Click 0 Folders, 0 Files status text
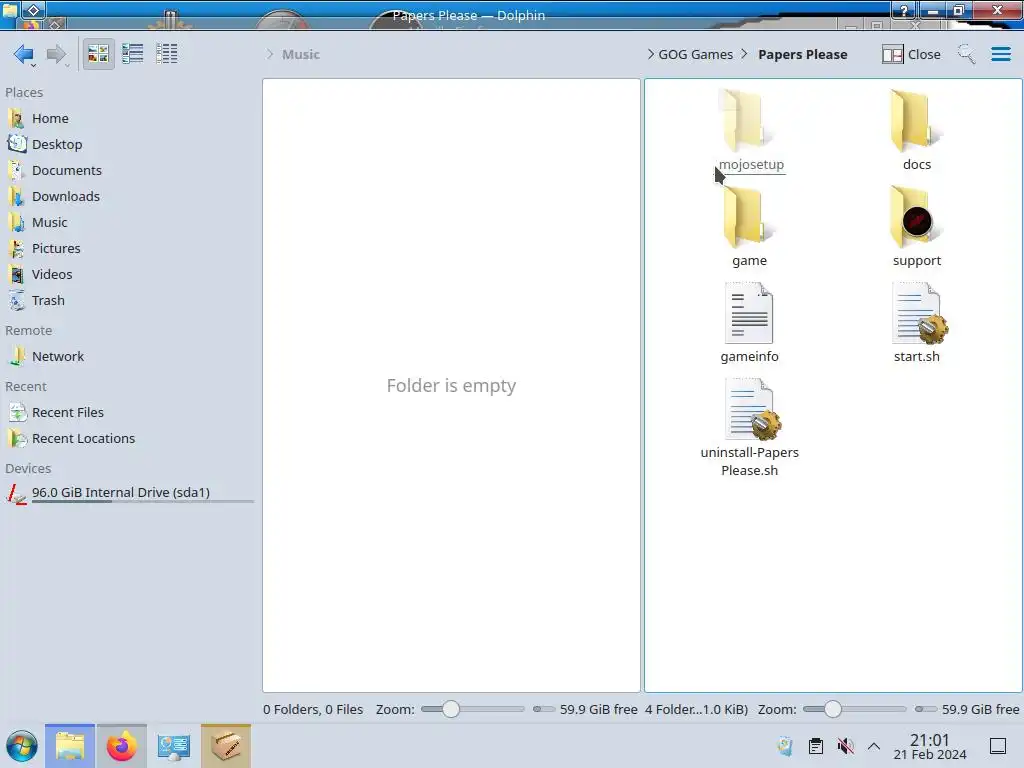1024x768 pixels. (x=313, y=709)
